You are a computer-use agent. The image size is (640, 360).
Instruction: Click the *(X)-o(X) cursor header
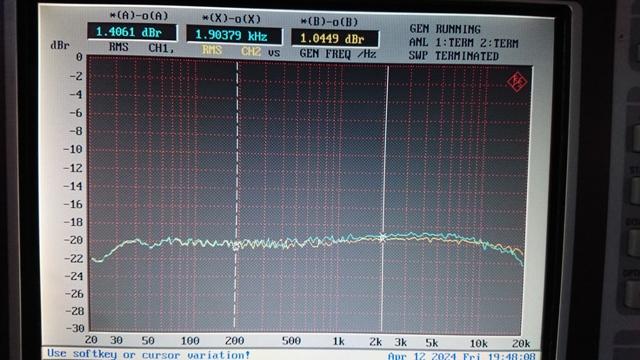click(x=231, y=19)
